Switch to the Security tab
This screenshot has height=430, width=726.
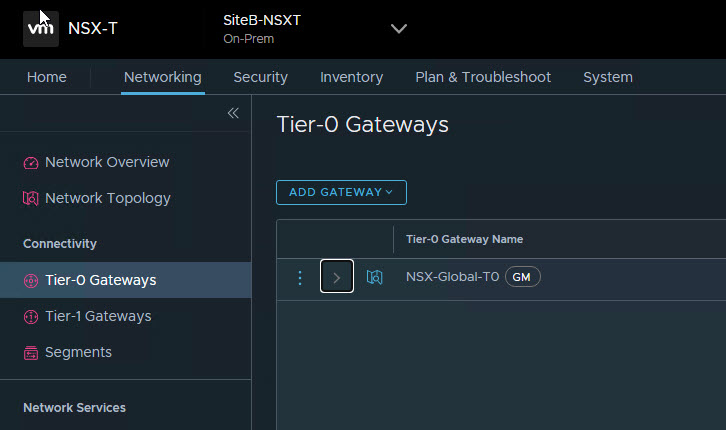260,77
